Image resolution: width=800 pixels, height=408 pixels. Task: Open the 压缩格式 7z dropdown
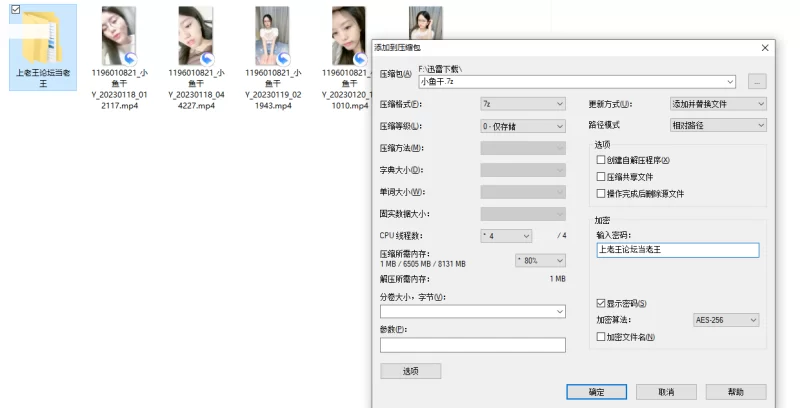tap(523, 104)
